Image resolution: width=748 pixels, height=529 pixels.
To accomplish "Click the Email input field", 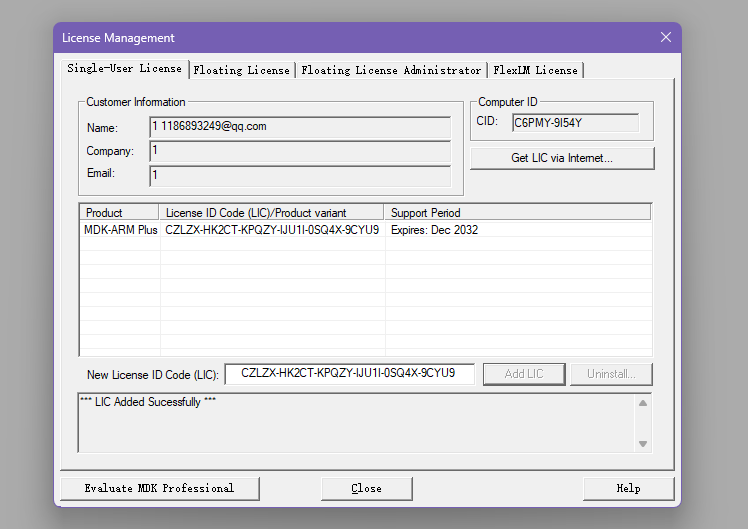I will click(x=300, y=176).
